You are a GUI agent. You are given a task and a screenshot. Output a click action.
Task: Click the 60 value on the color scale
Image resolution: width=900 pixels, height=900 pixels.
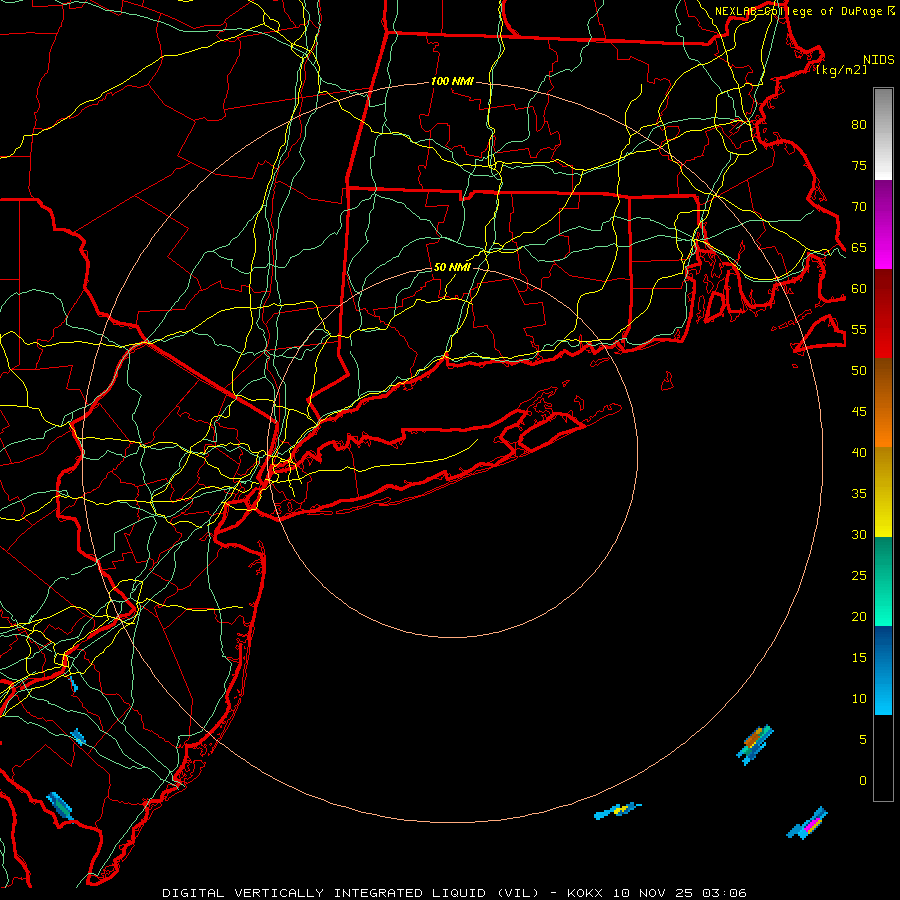click(x=859, y=289)
